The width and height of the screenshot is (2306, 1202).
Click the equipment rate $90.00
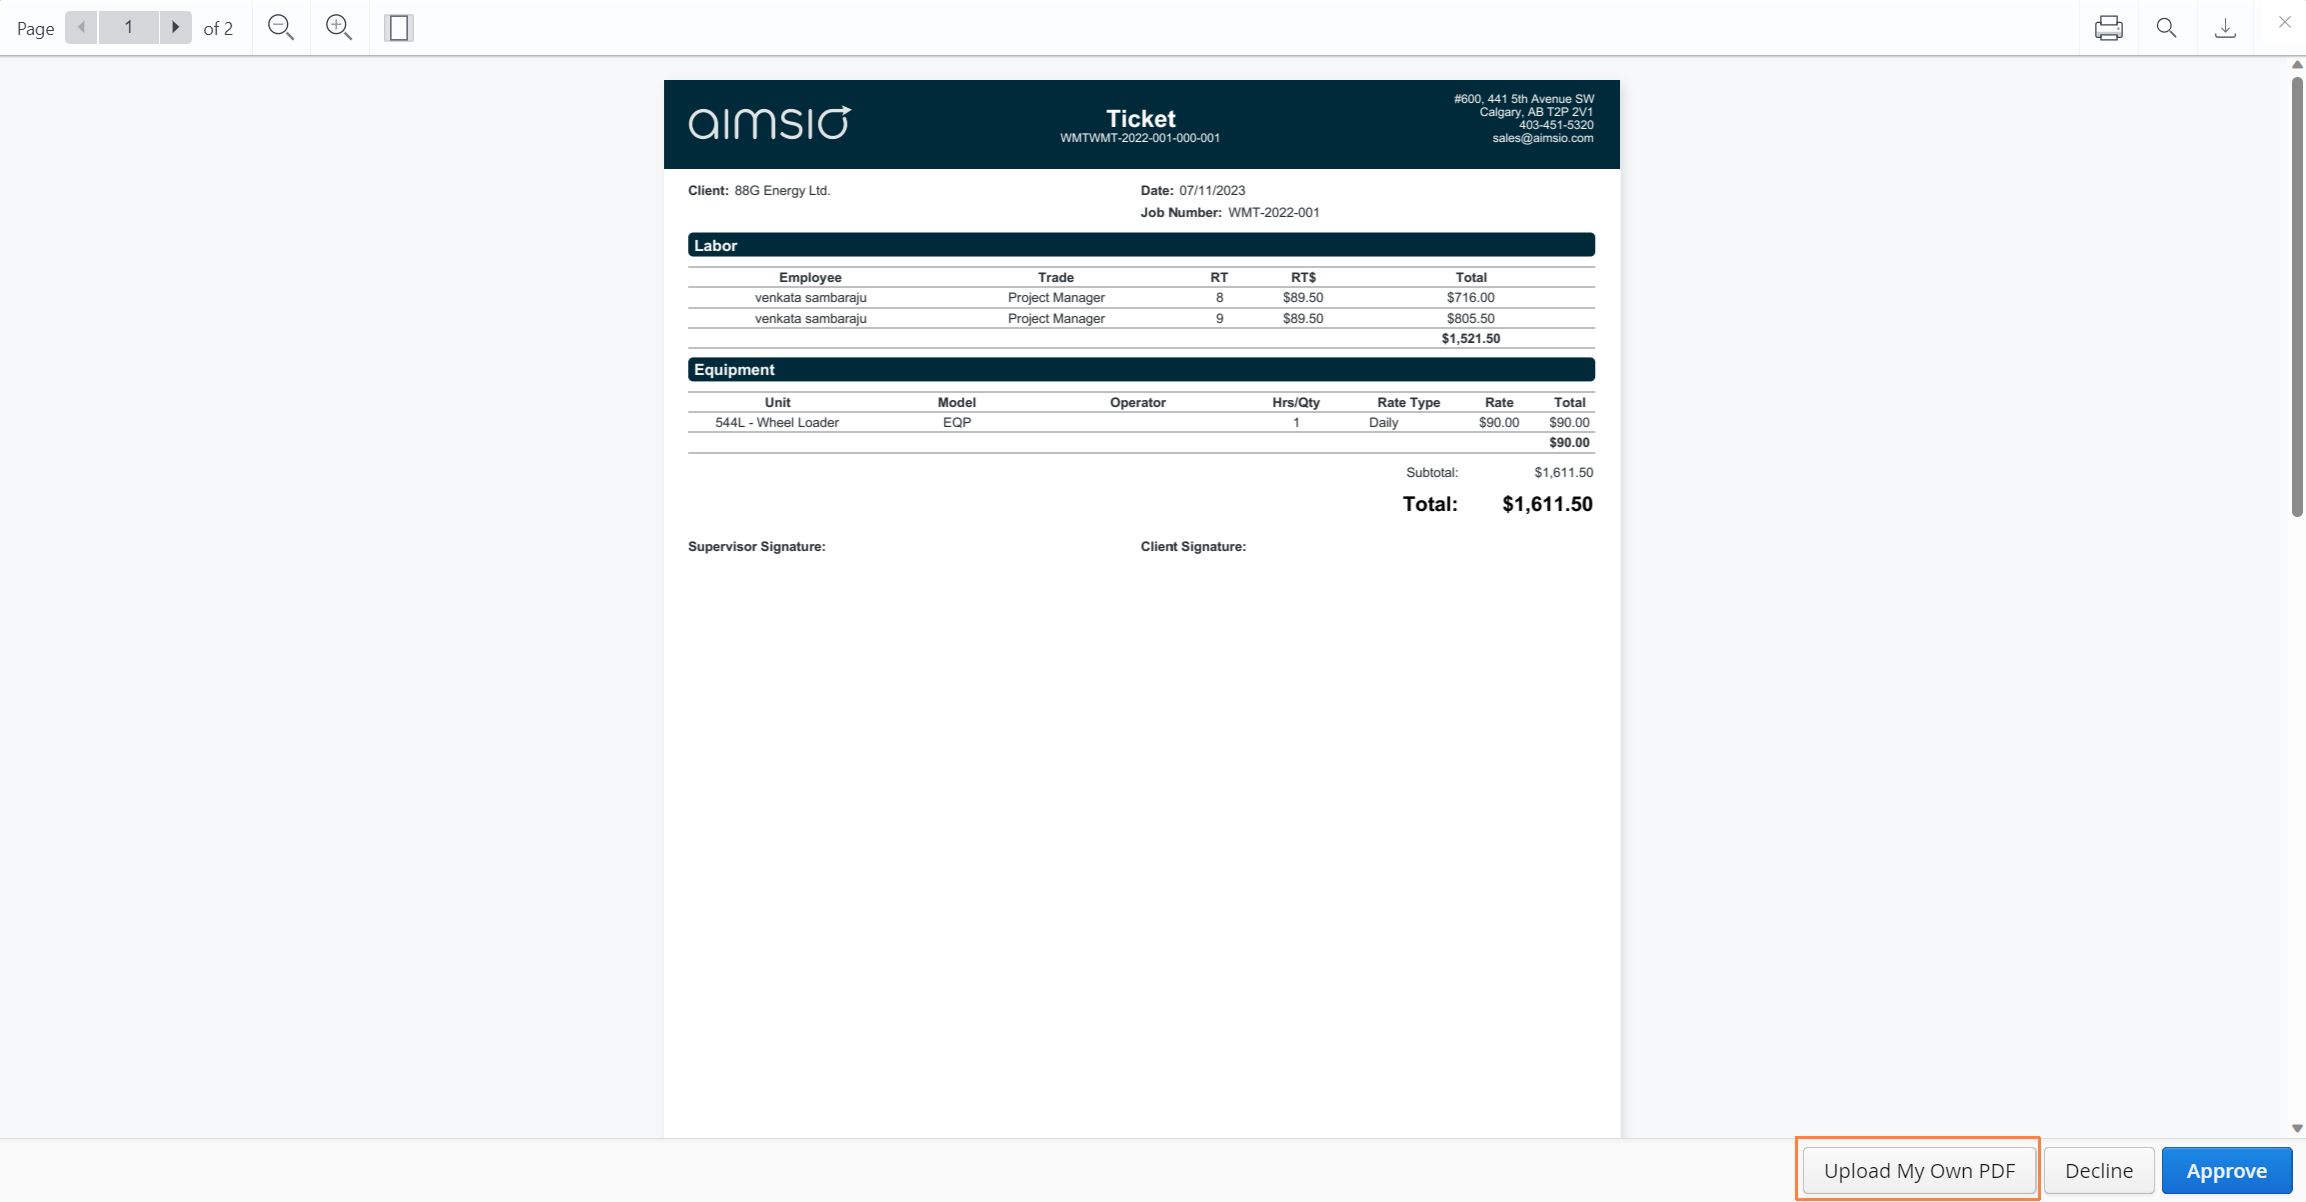click(x=1499, y=422)
